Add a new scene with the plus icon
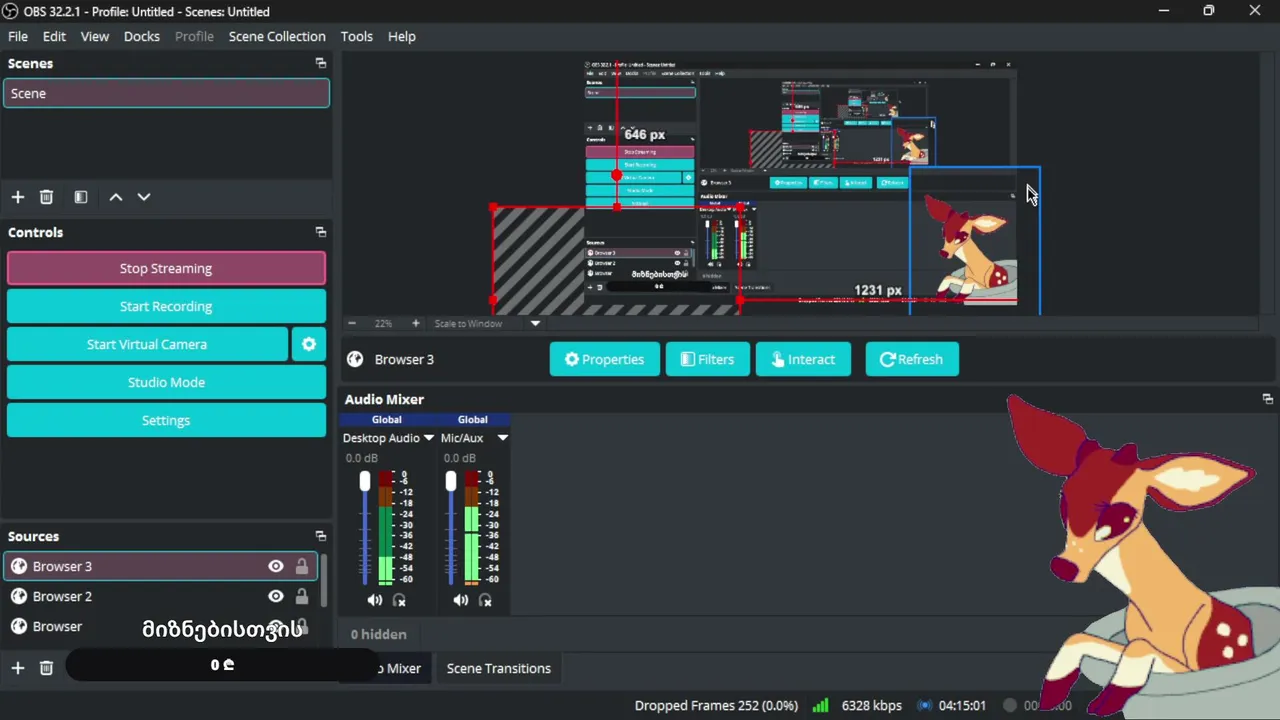Image resolution: width=1280 pixels, height=720 pixels. coord(17,197)
